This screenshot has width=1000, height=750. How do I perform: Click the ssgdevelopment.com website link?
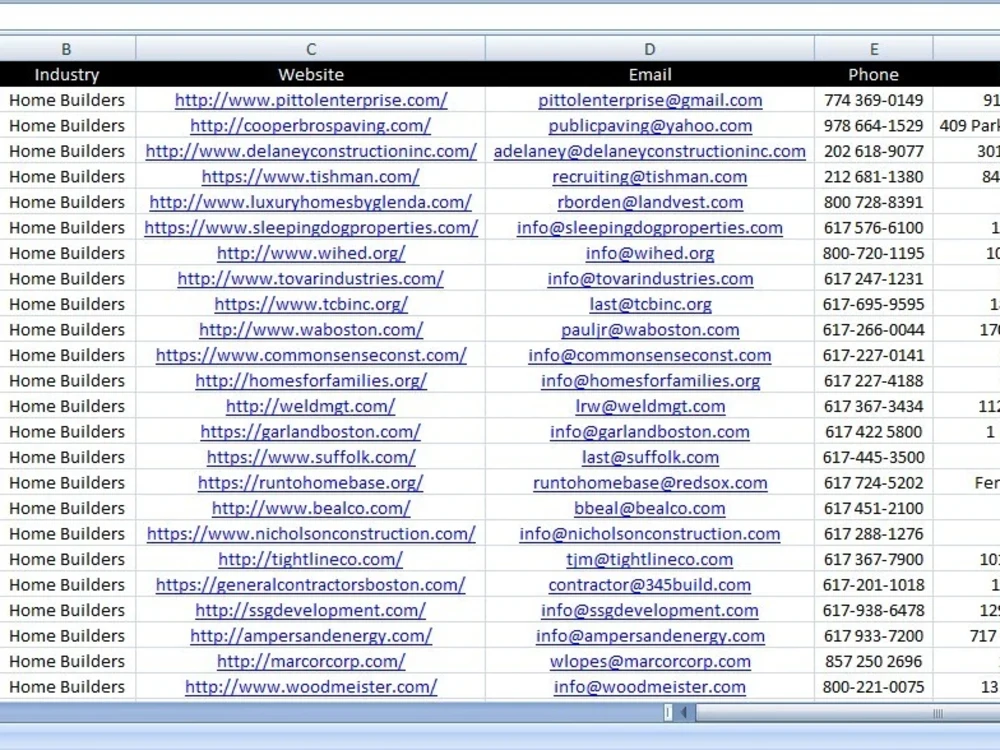(x=311, y=610)
